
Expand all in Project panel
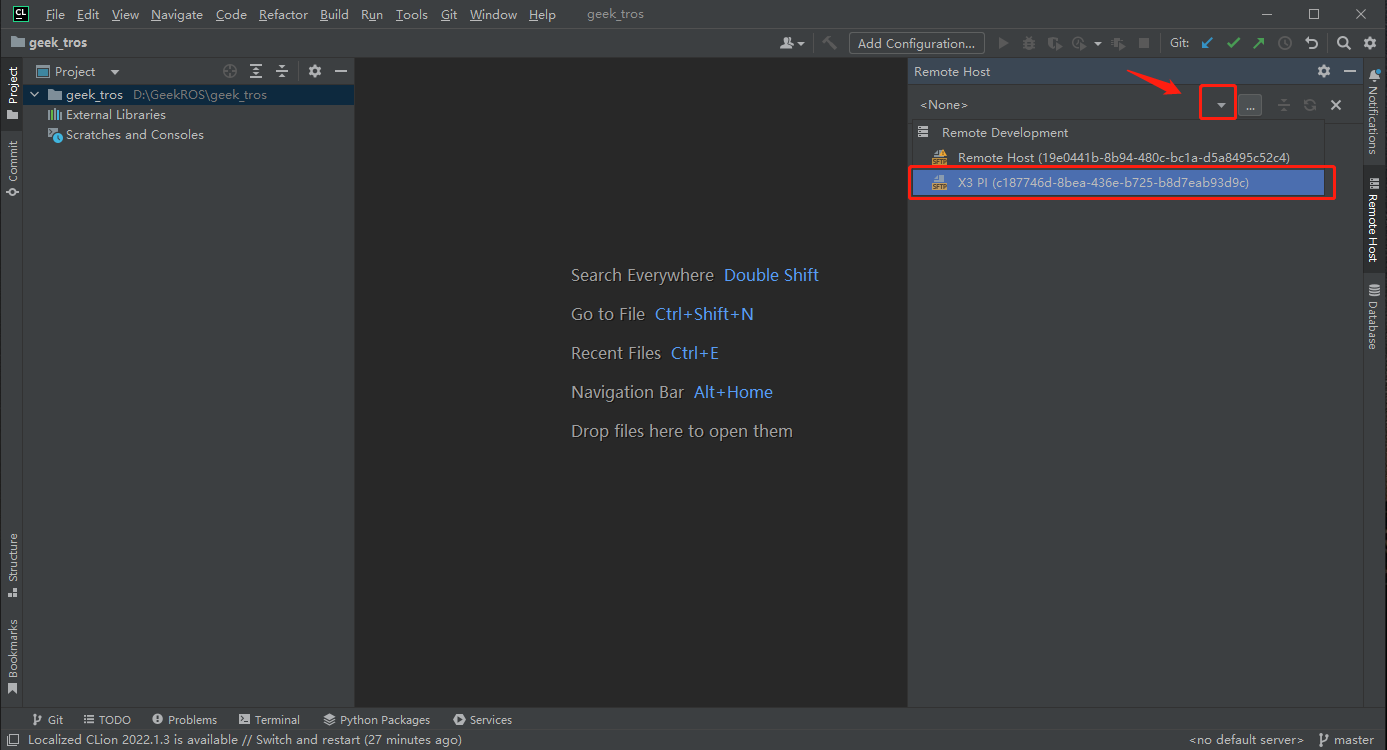pyautogui.click(x=256, y=71)
